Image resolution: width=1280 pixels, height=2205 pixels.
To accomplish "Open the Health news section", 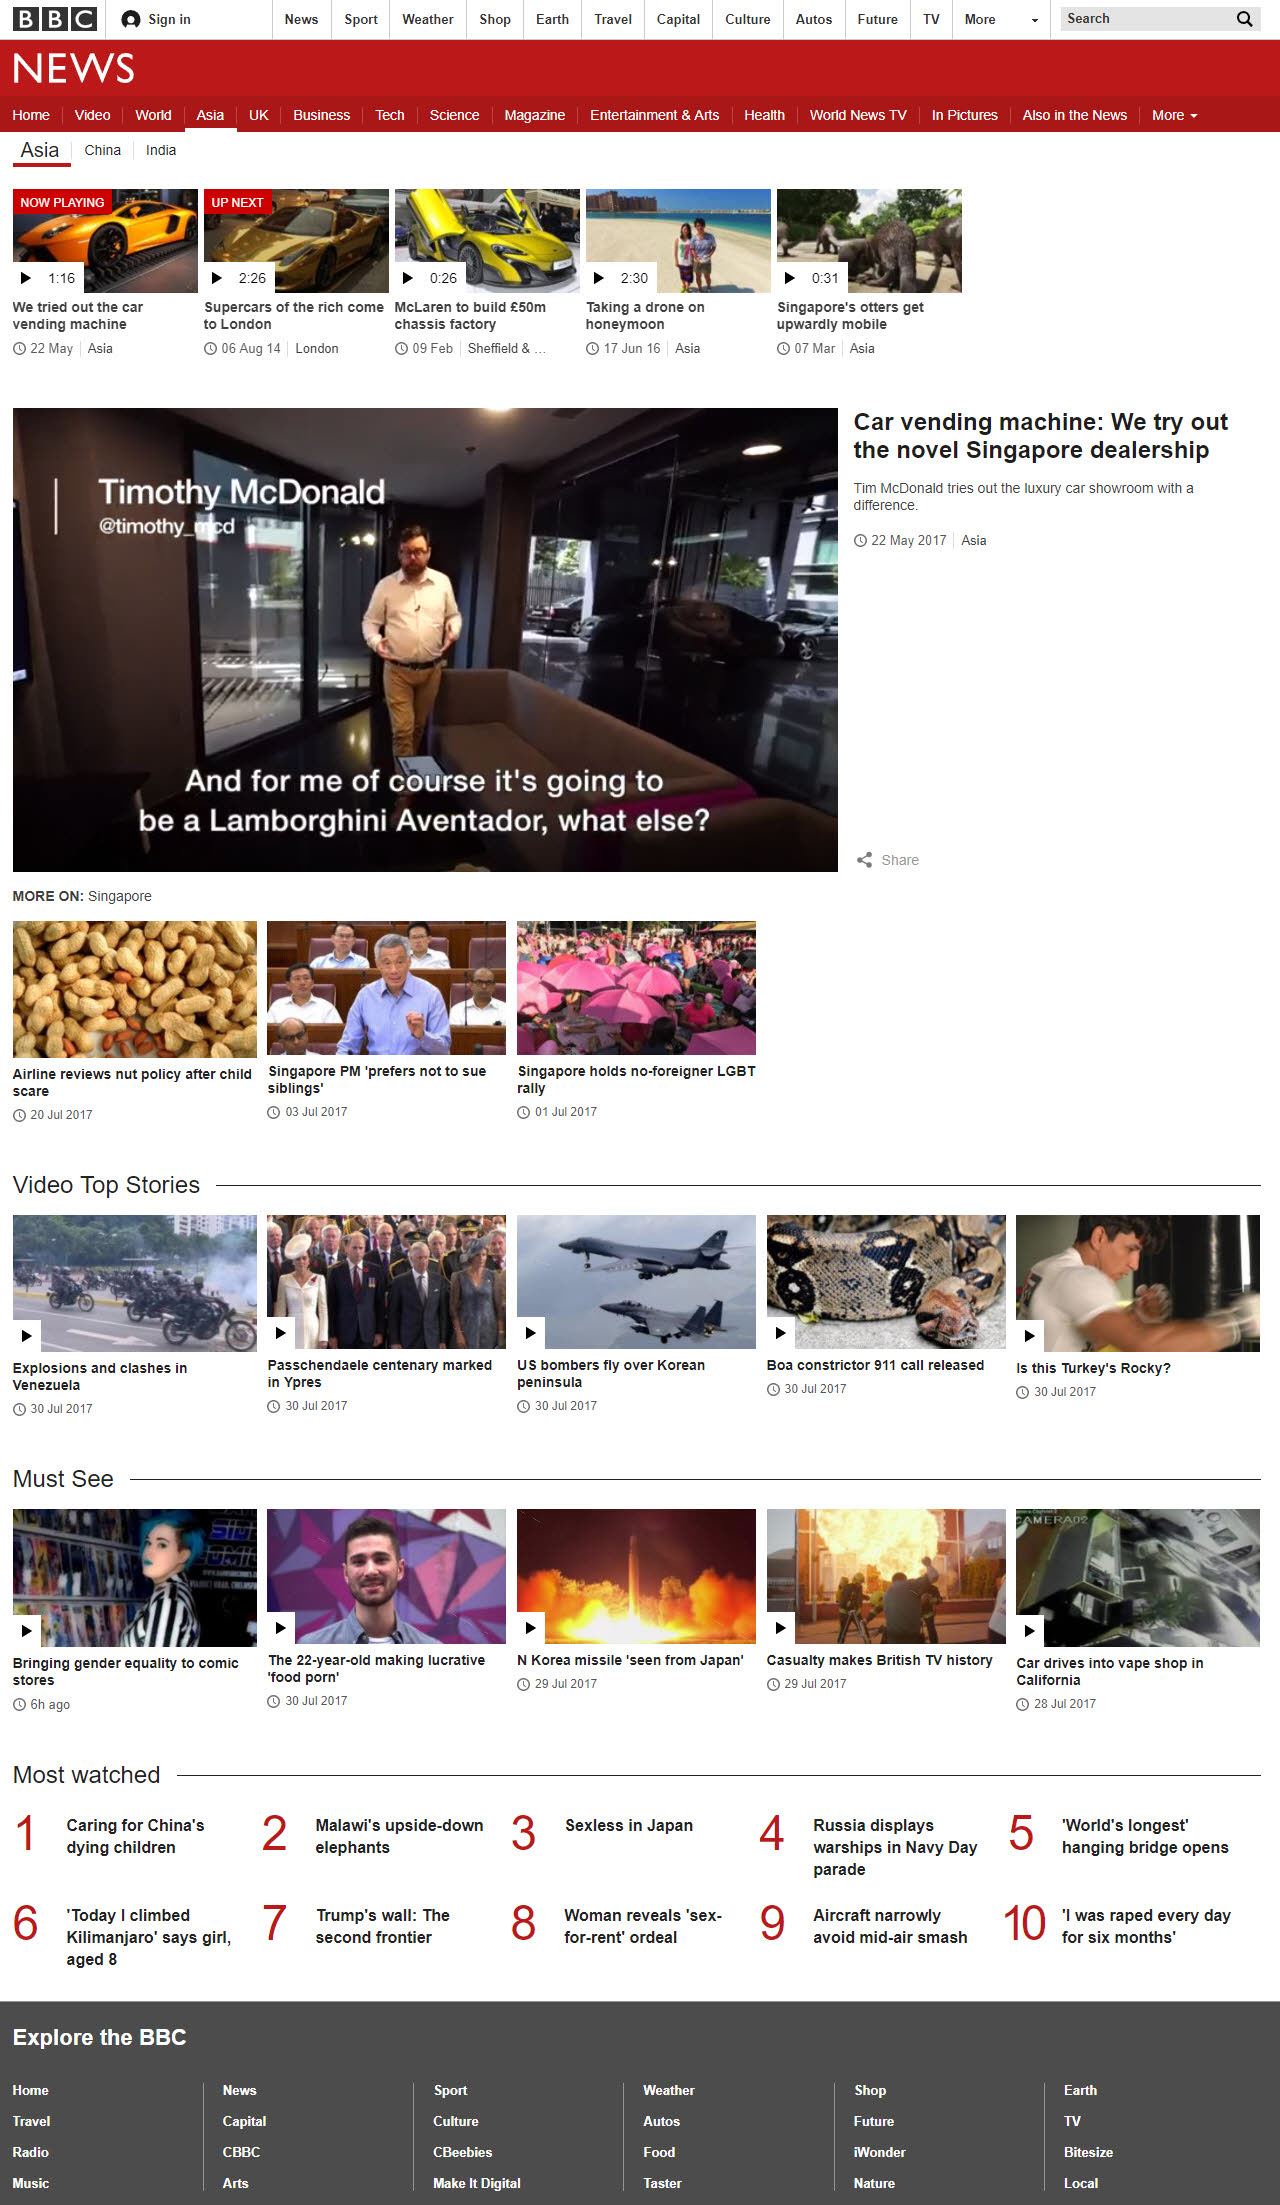I will [x=764, y=115].
